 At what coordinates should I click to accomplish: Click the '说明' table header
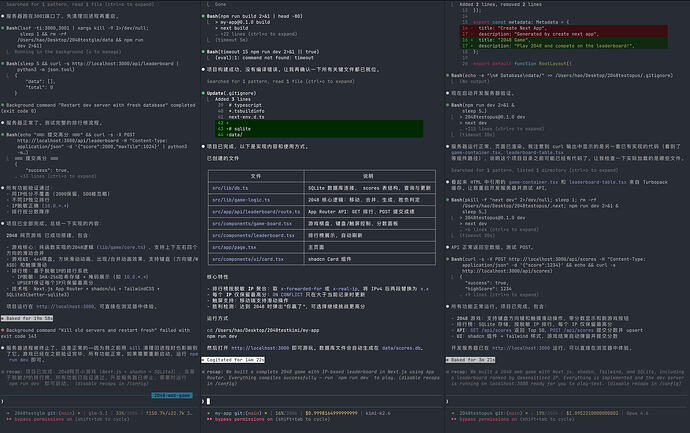click(368, 176)
